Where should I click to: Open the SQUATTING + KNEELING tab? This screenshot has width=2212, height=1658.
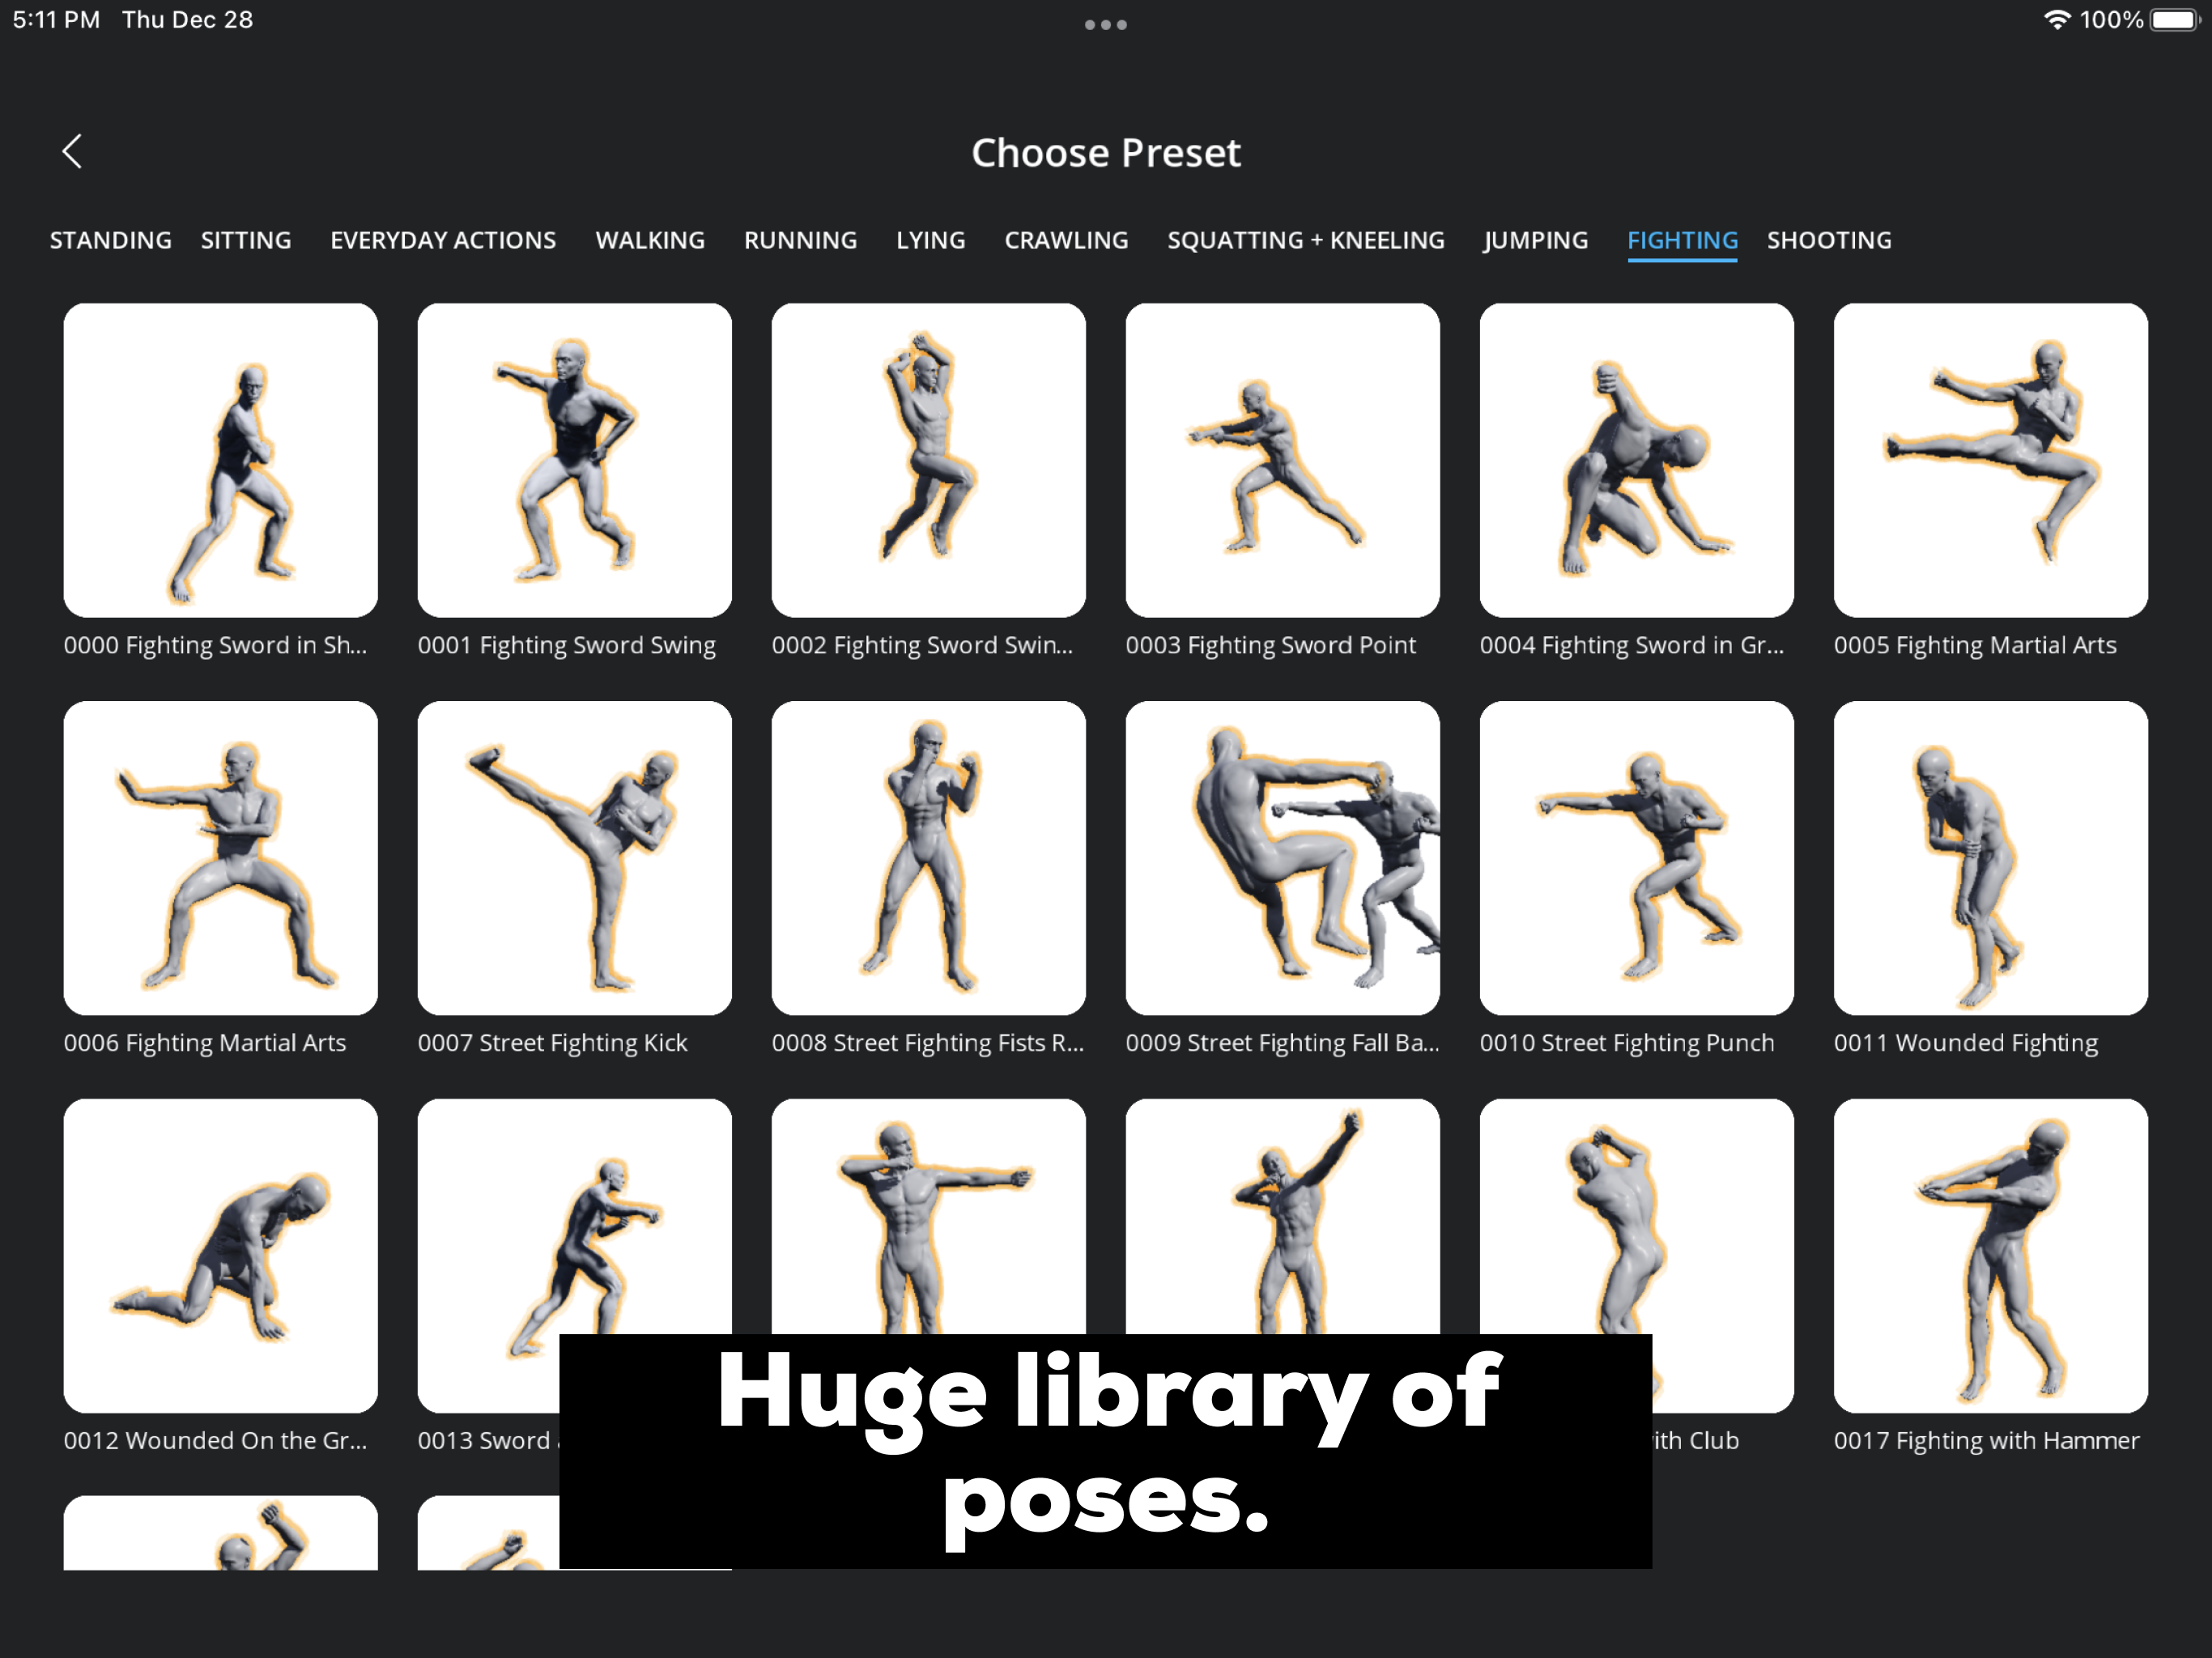1306,240
